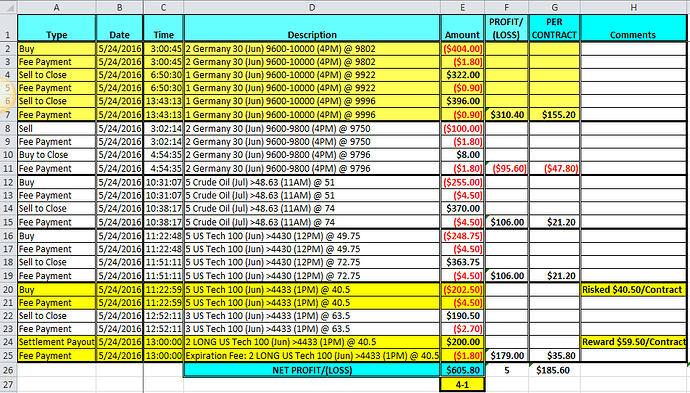Select the $185.60 per-contract total cell
This screenshot has height=393, width=690.
(x=554, y=370)
